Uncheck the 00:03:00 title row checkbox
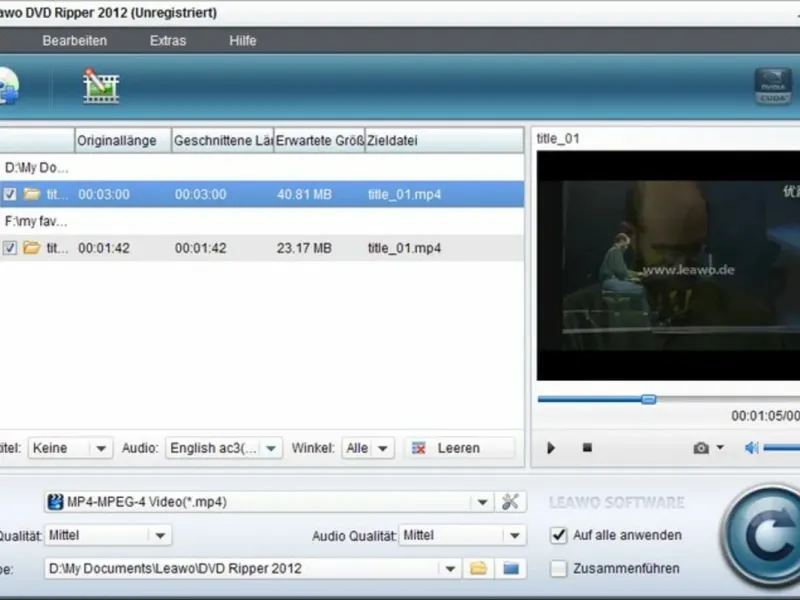This screenshot has width=800, height=600. click(10, 194)
